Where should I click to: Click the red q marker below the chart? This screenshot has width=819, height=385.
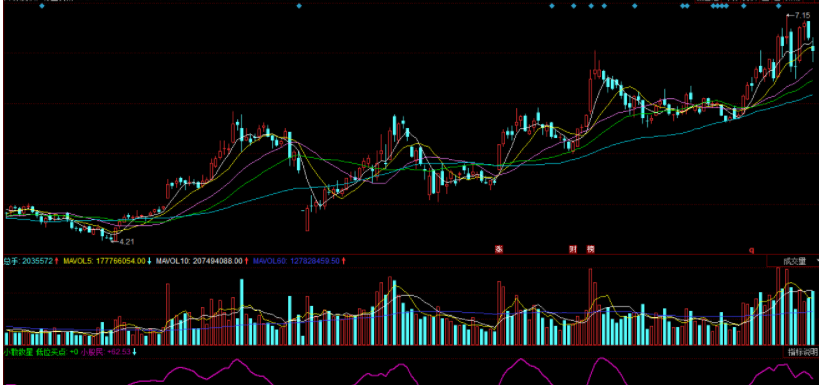click(752, 250)
